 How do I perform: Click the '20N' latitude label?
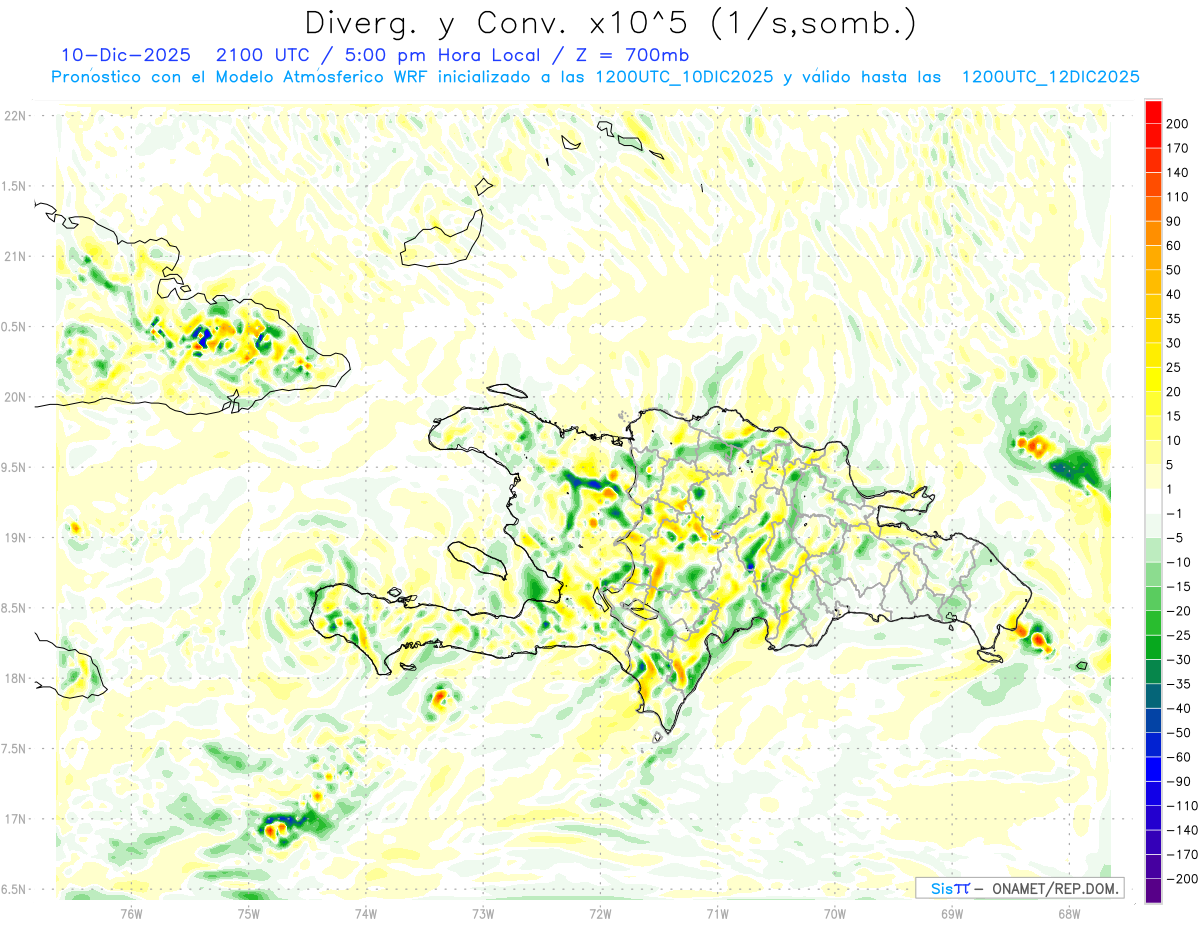15,397
